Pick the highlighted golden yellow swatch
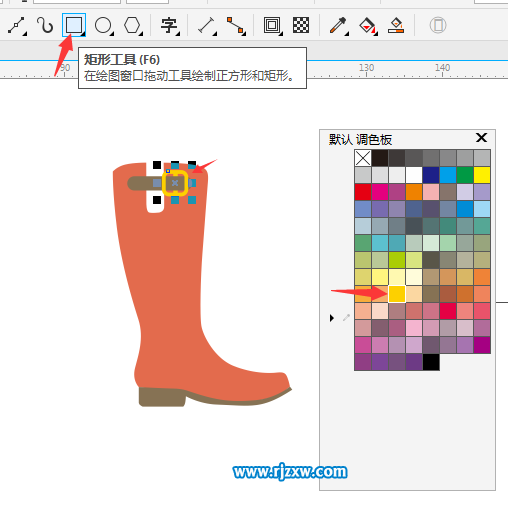508x525 pixels. pos(397,294)
